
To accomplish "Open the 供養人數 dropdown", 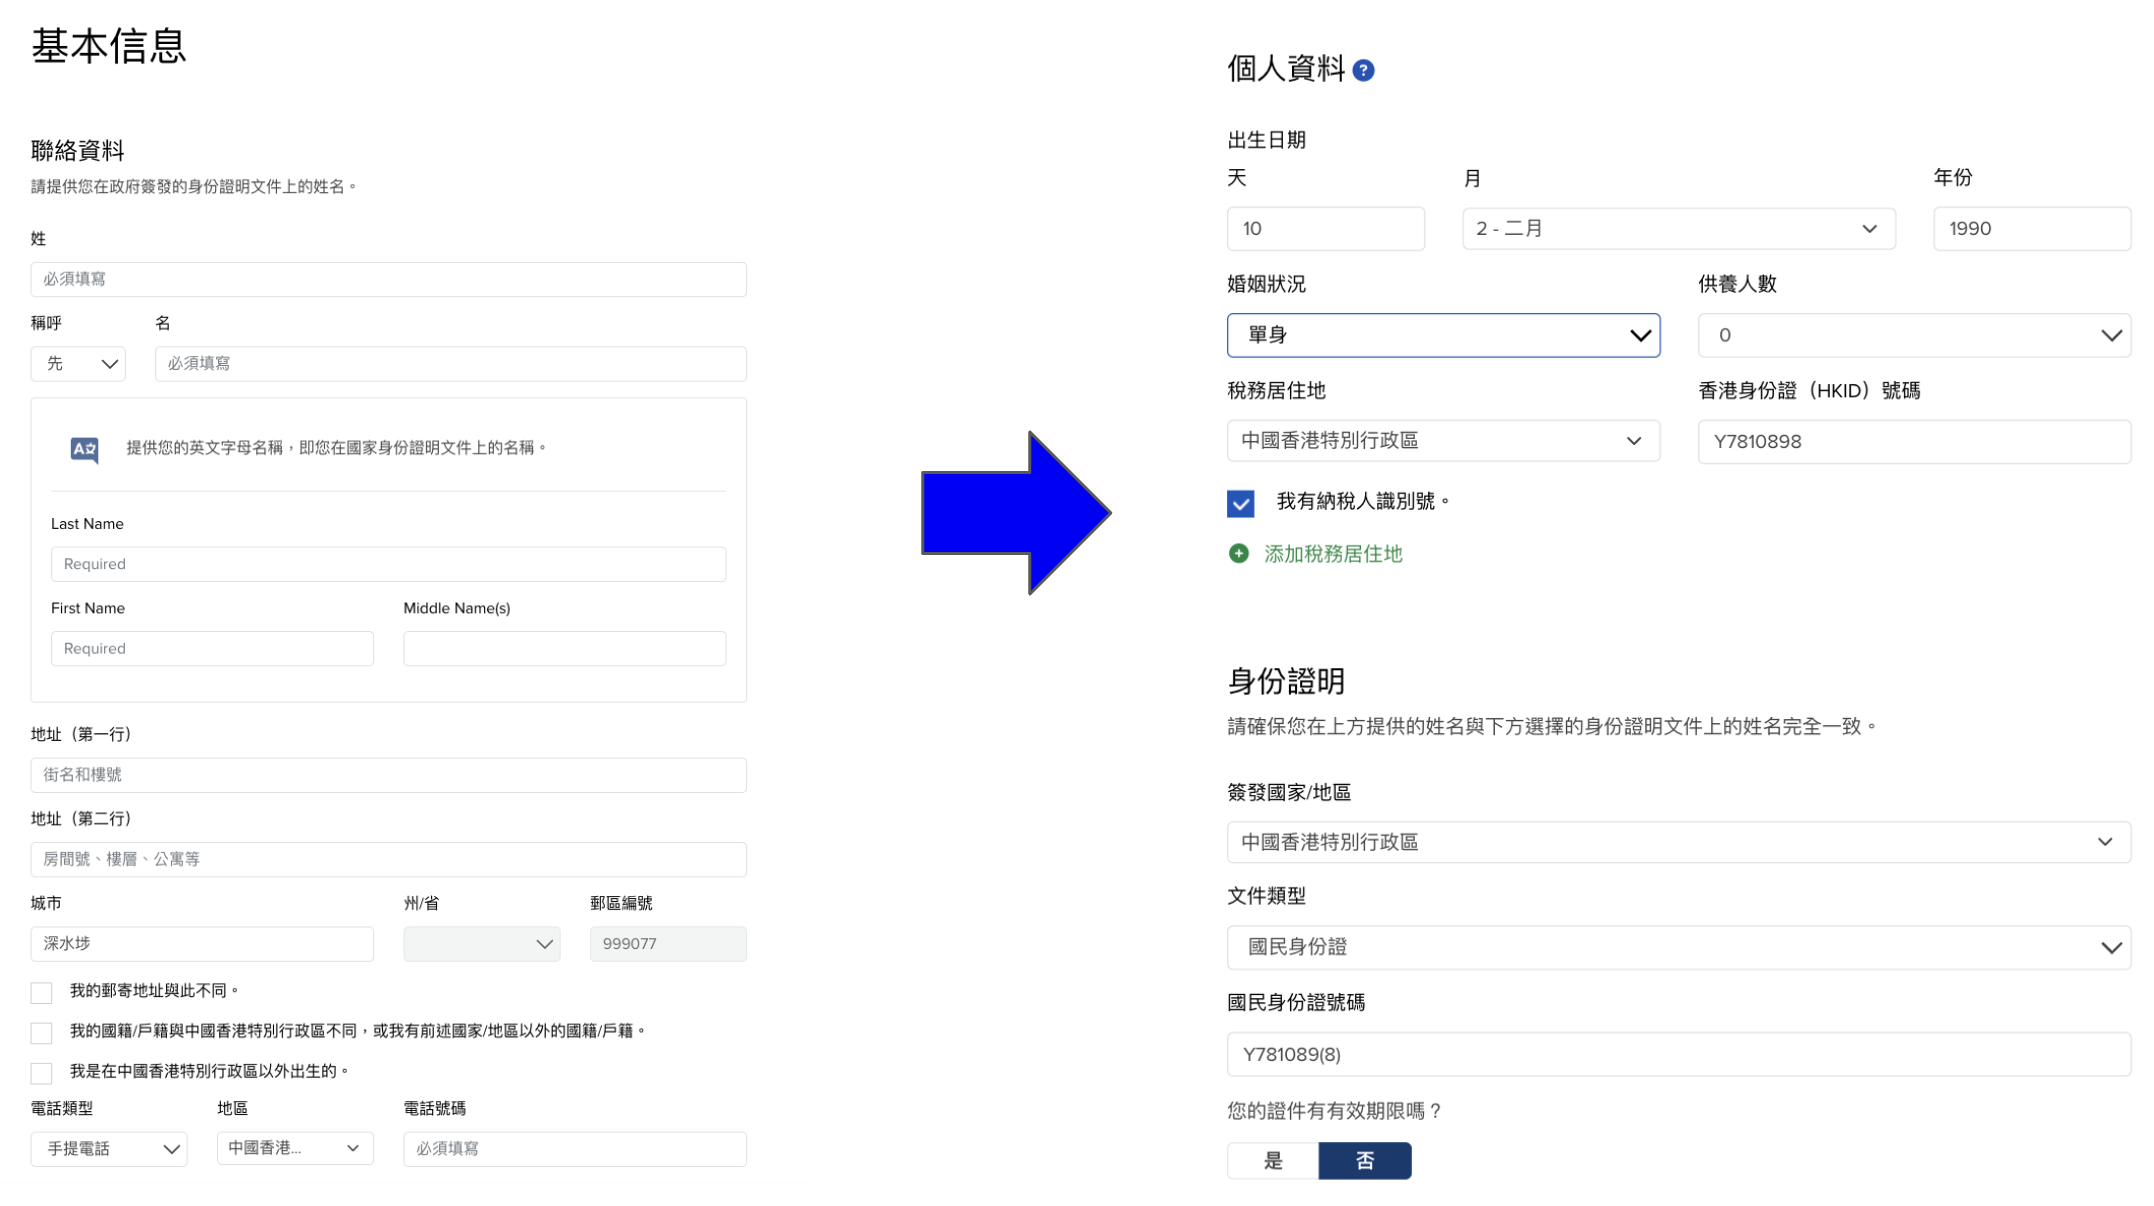I will click(1914, 335).
